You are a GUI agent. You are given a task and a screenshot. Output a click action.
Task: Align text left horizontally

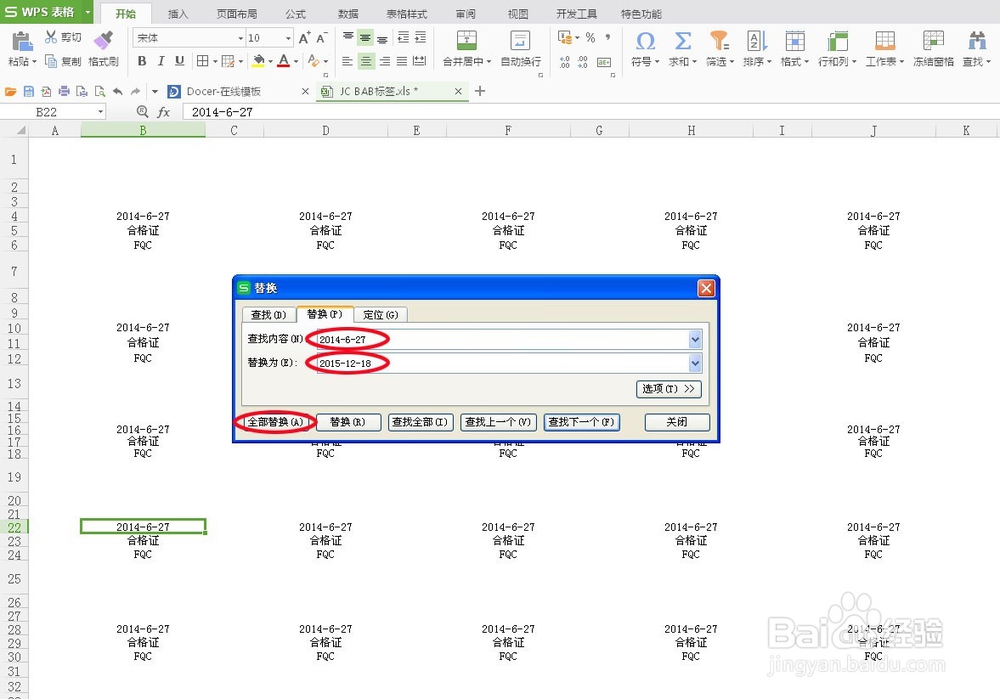click(x=348, y=61)
